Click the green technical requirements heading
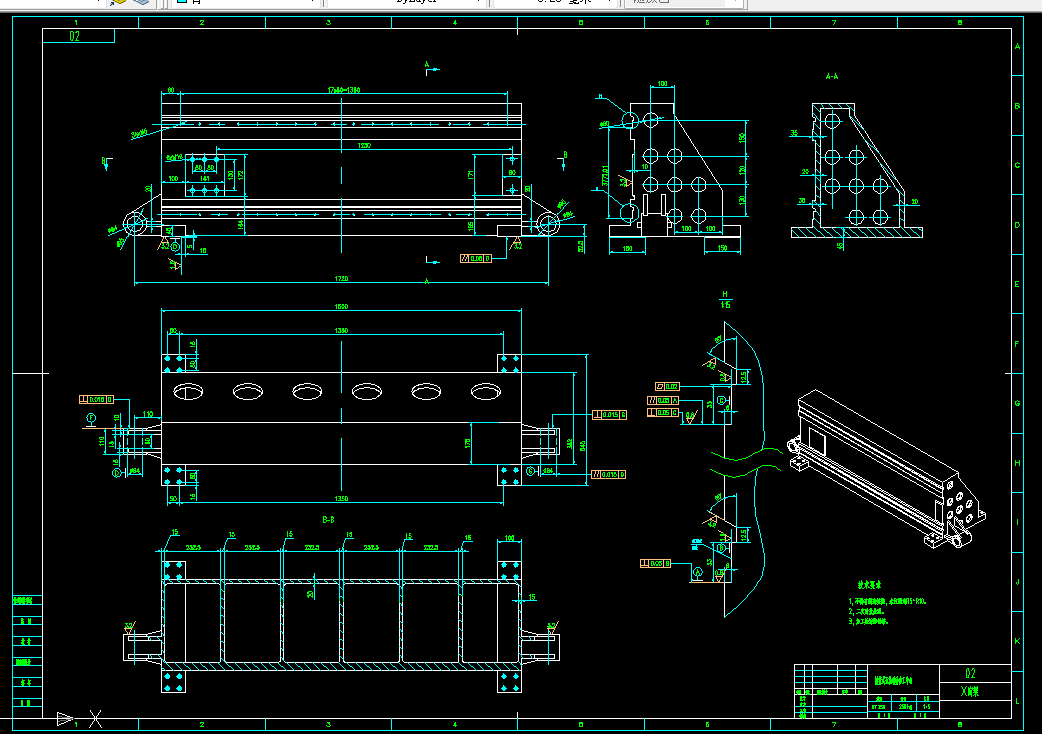Image resolution: width=1042 pixels, height=734 pixels. click(x=869, y=585)
